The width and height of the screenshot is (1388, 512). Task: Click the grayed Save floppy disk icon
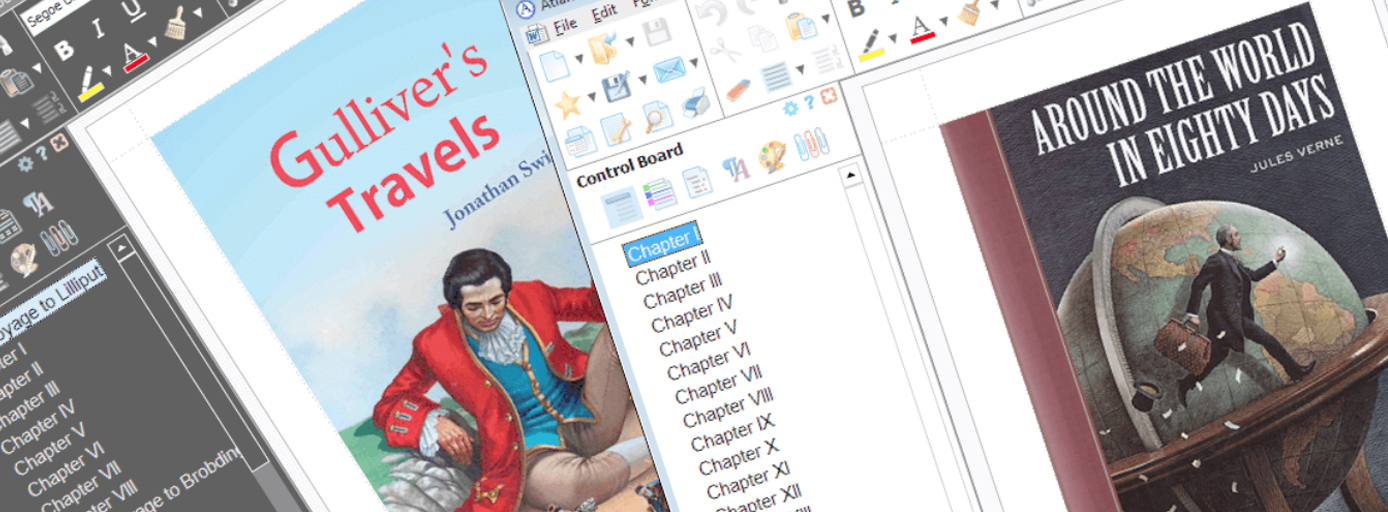tap(656, 34)
